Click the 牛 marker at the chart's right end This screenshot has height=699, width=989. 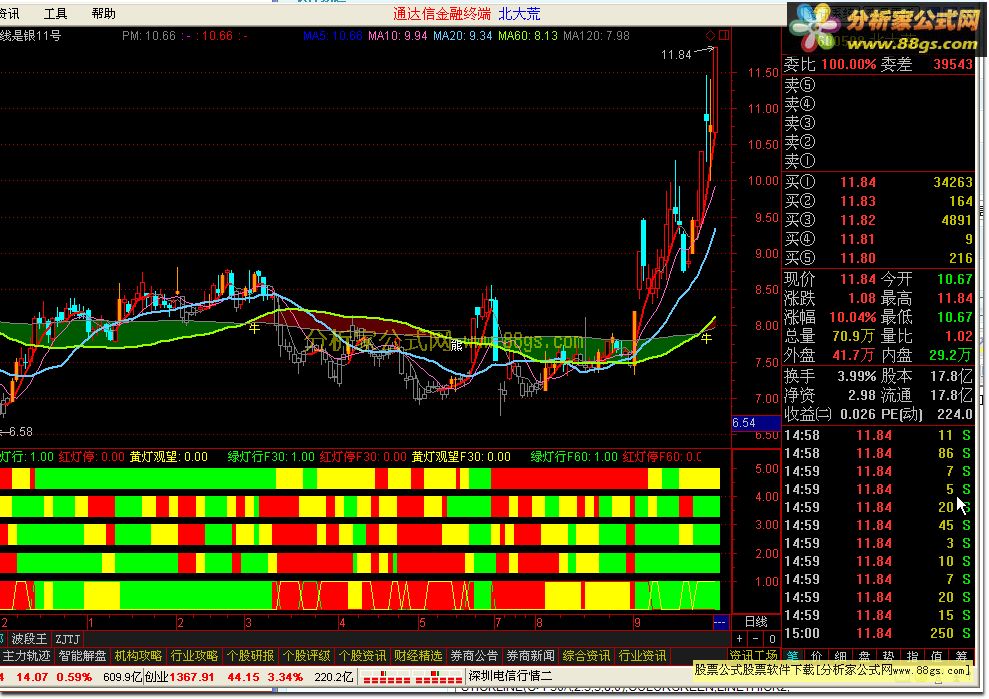[706, 338]
